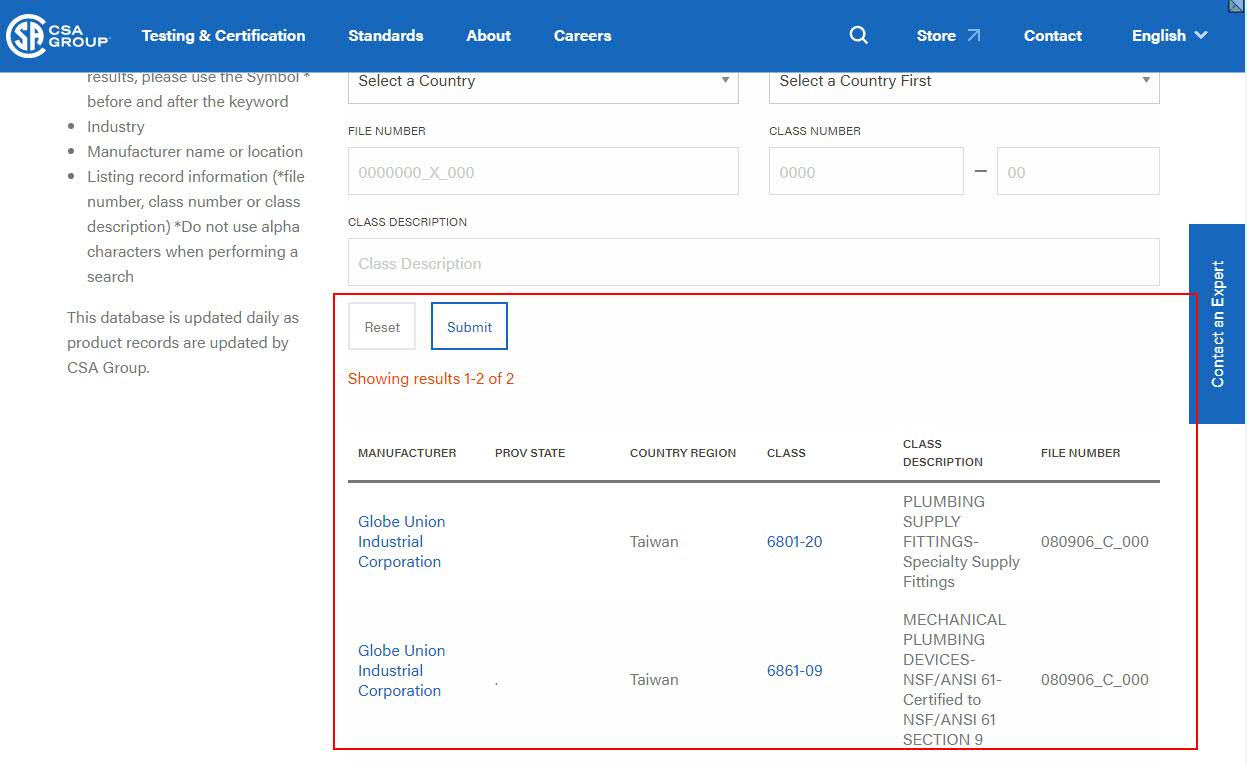1247x765 pixels.
Task: Click the Store external link arrow icon
Action: [x=974, y=35]
